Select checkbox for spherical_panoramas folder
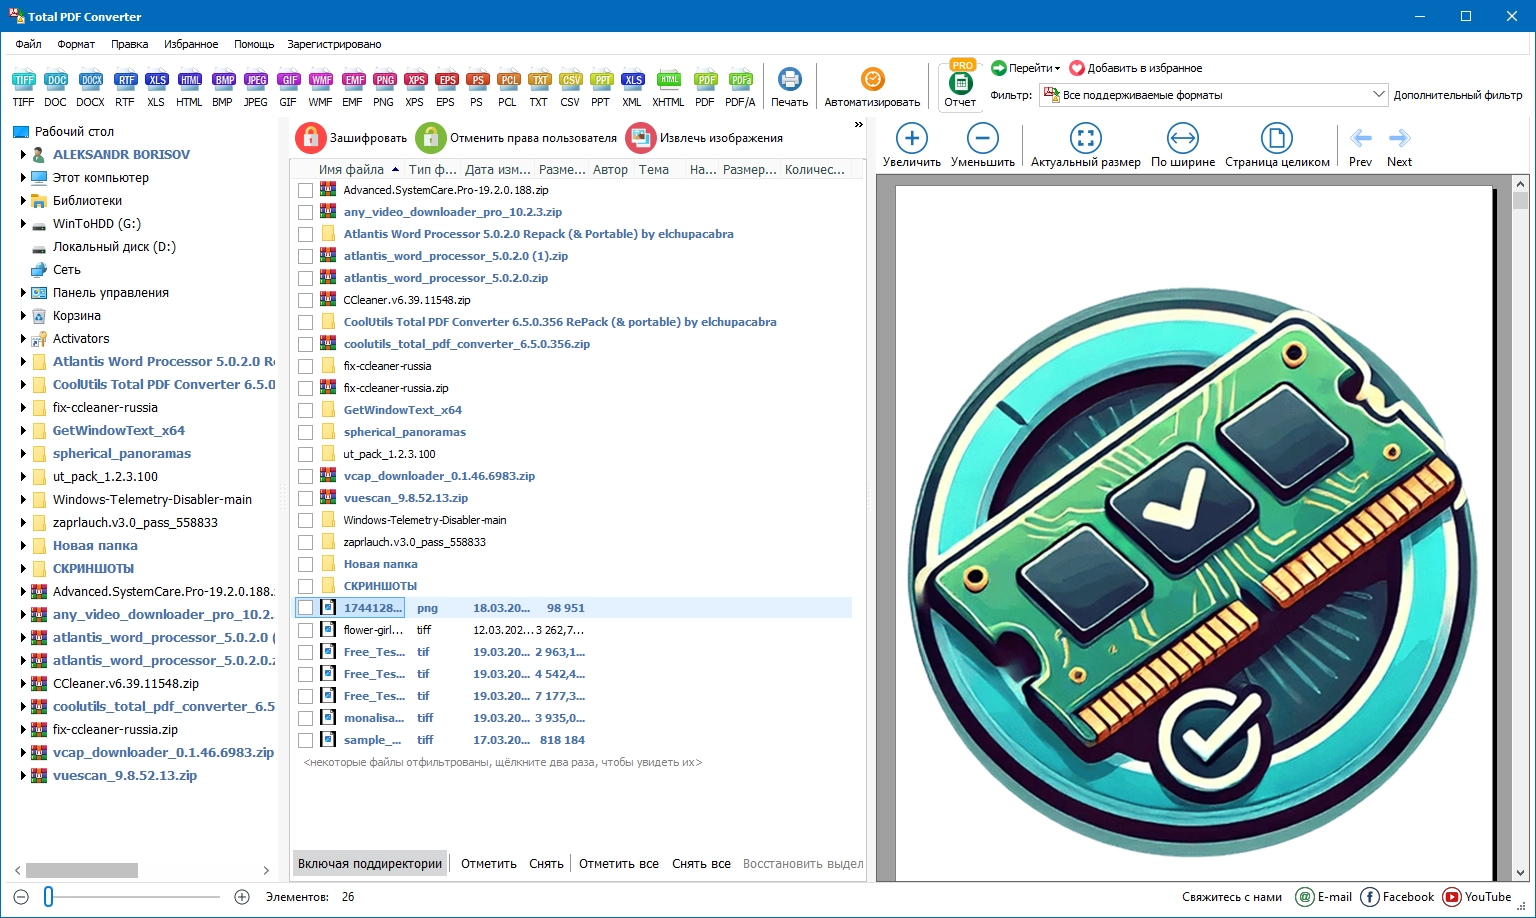Image resolution: width=1536 pixels, height=918 pixels. pyautogui.click(x=306, y=432)
